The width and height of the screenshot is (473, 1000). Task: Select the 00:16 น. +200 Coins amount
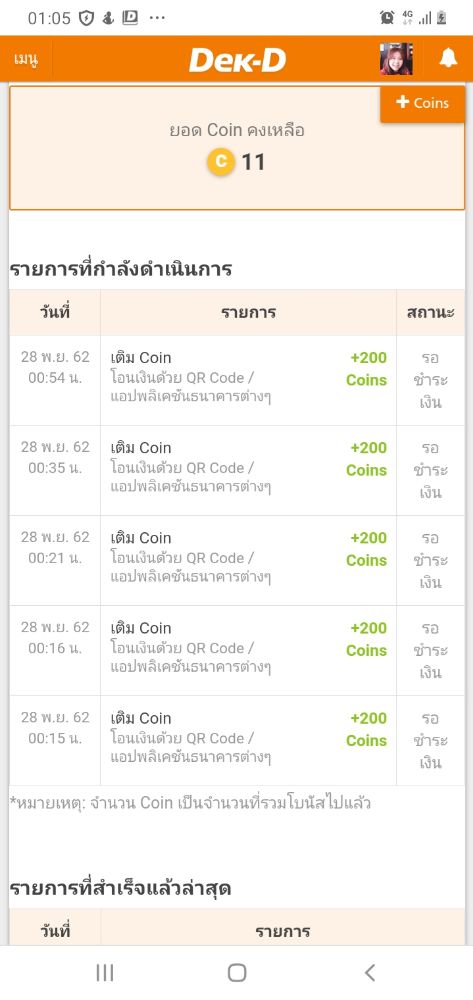(x=367, y=639)
